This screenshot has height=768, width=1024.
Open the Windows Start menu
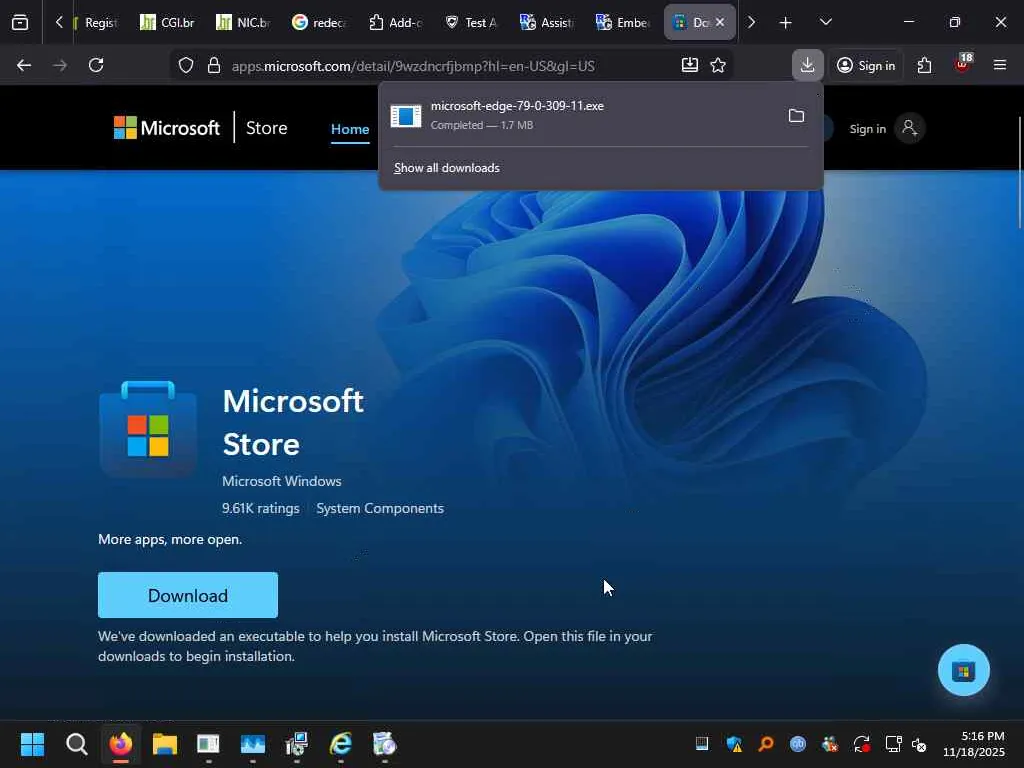coord(32,744)
